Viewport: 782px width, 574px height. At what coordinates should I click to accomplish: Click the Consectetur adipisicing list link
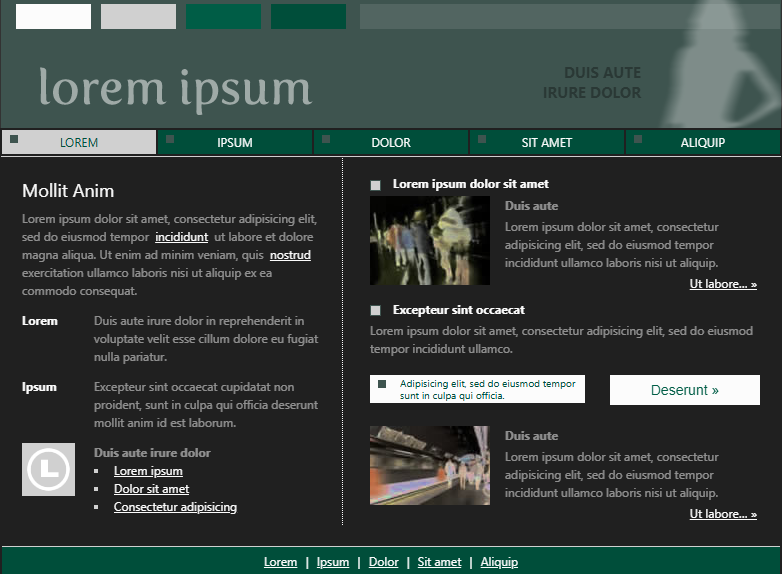(175, 507)
